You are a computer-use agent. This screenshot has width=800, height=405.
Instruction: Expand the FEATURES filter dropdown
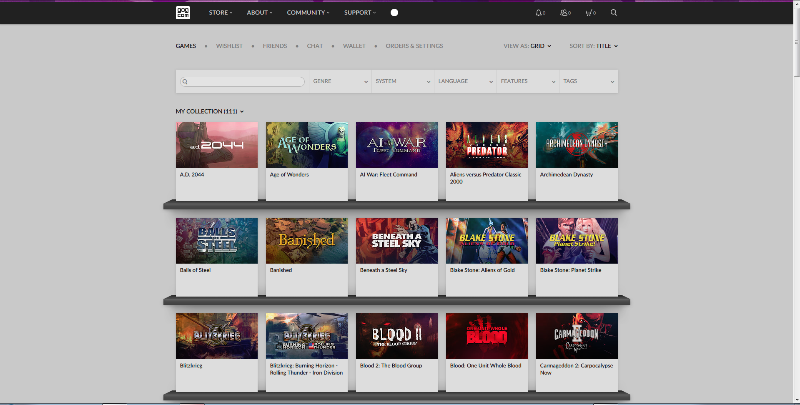pyautogui.click(x=528, y=82)
